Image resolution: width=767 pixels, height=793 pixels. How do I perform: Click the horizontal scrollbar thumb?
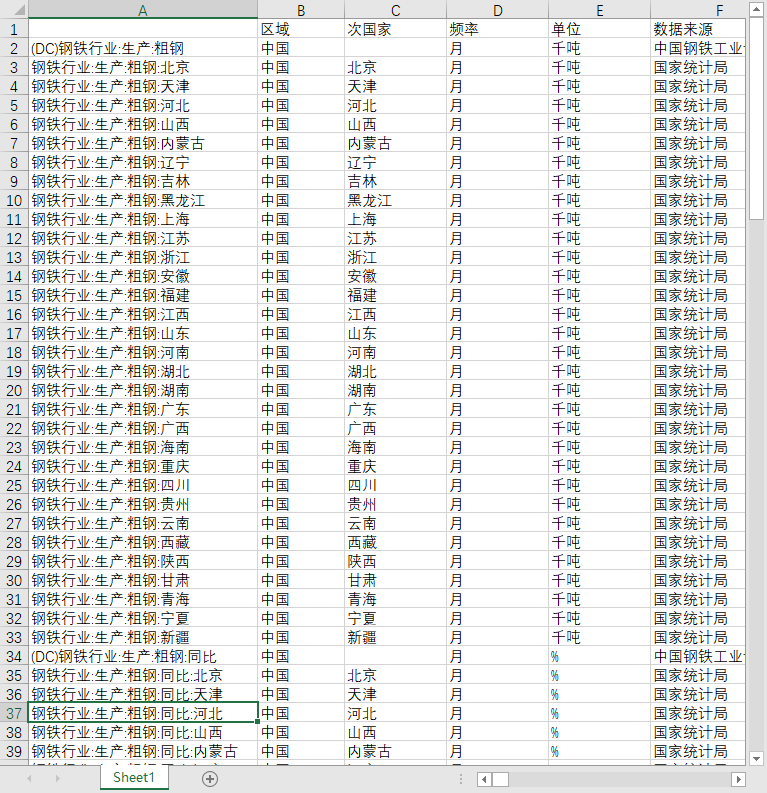(501, 779)
